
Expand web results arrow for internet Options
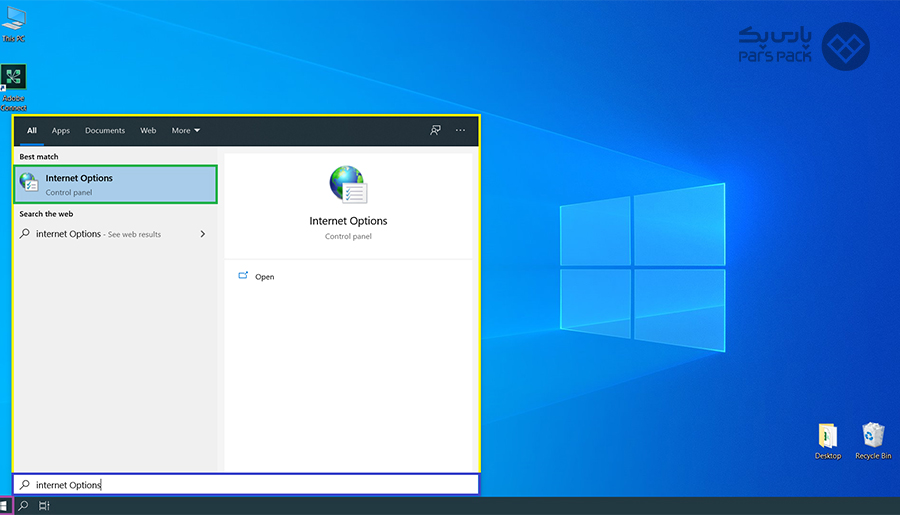(x=203, y=234)
